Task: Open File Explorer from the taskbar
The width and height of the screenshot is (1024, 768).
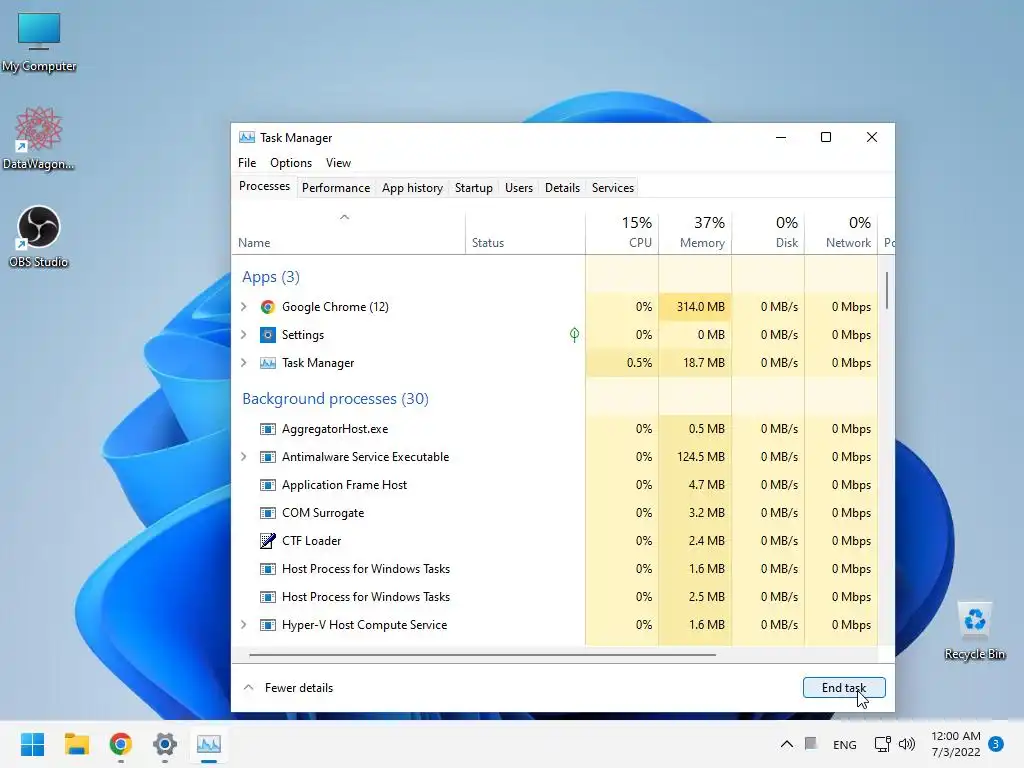Action: (x=76, y=744)
